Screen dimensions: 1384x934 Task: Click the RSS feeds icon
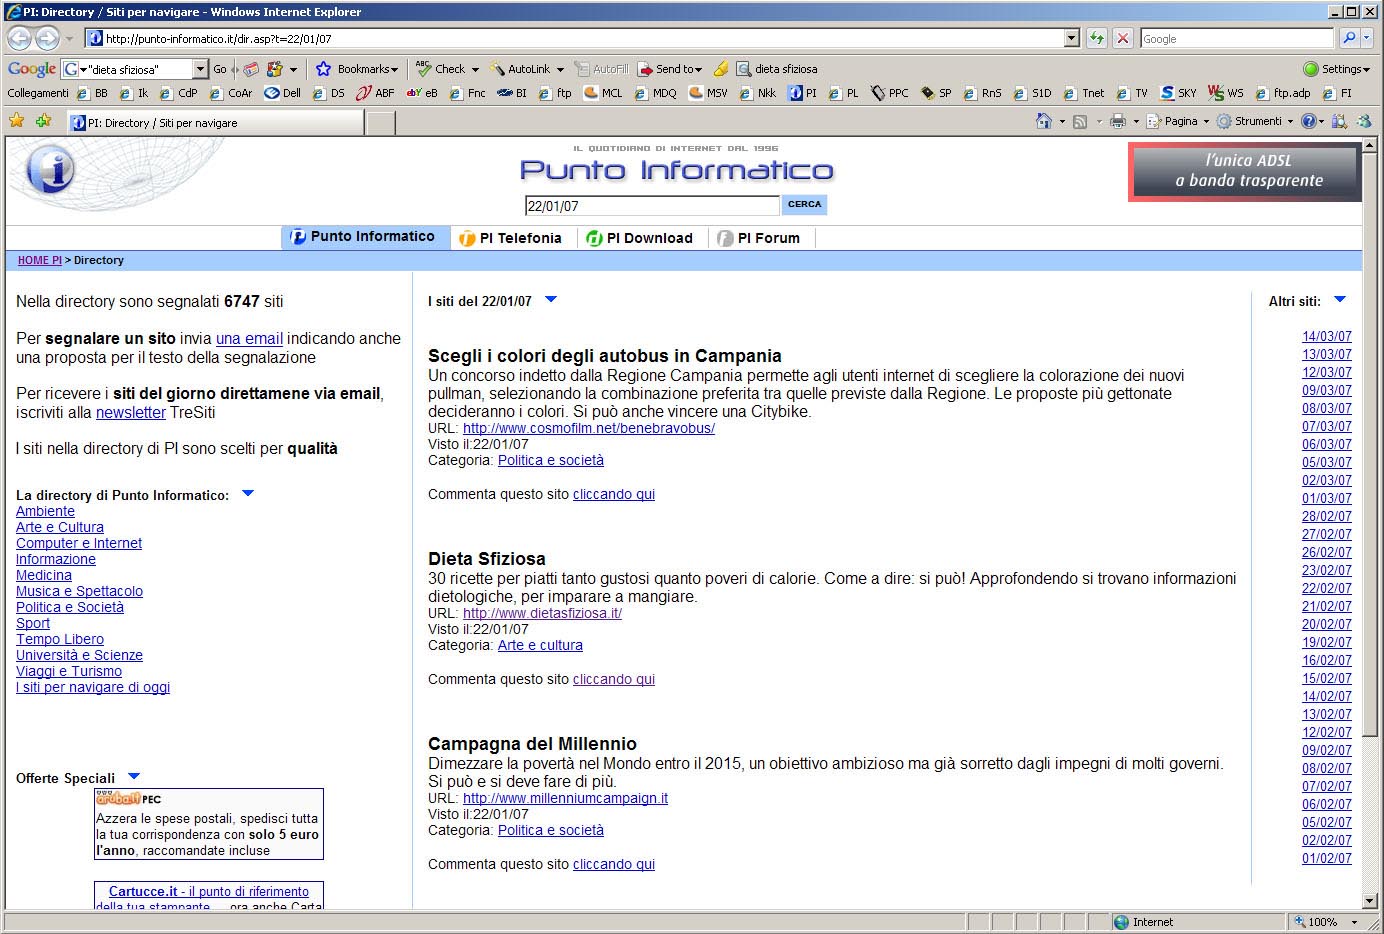[x=1080, y=122]
